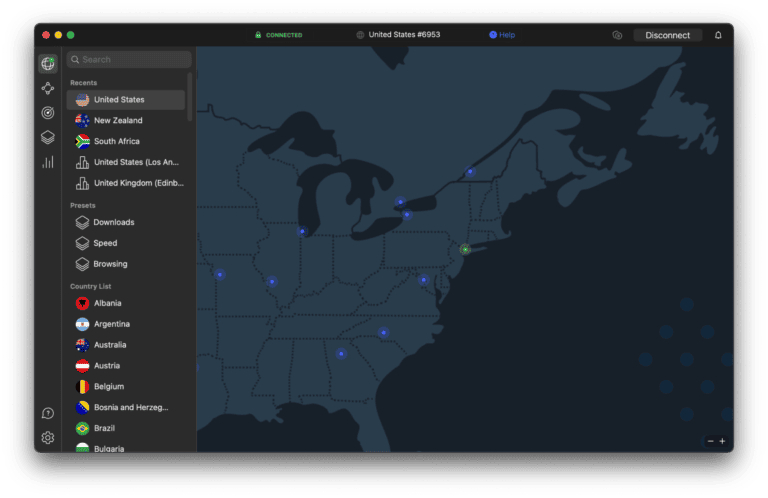Open the help support bubble icon

pos(47,413)
